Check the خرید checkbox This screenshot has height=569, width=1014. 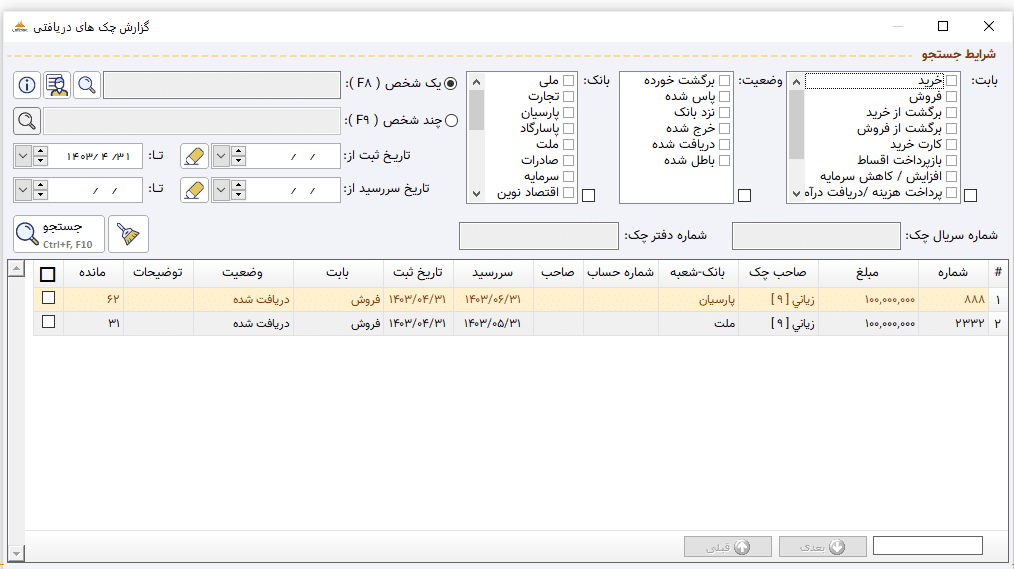point(951,80)
